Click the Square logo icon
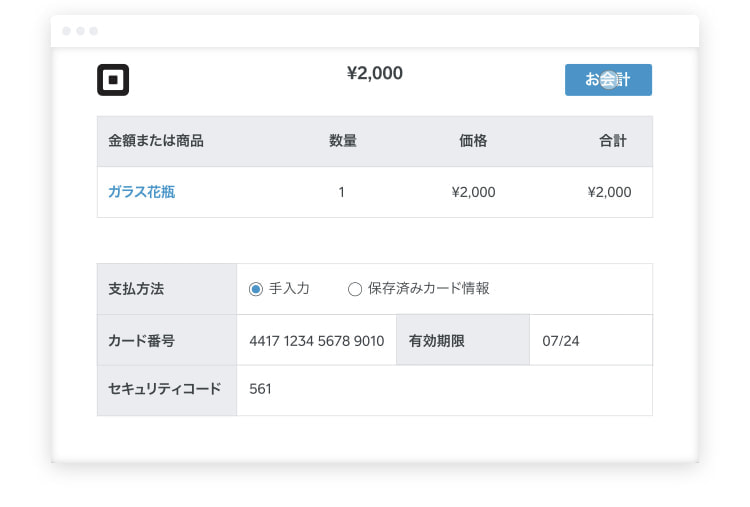 click(113, 80)
